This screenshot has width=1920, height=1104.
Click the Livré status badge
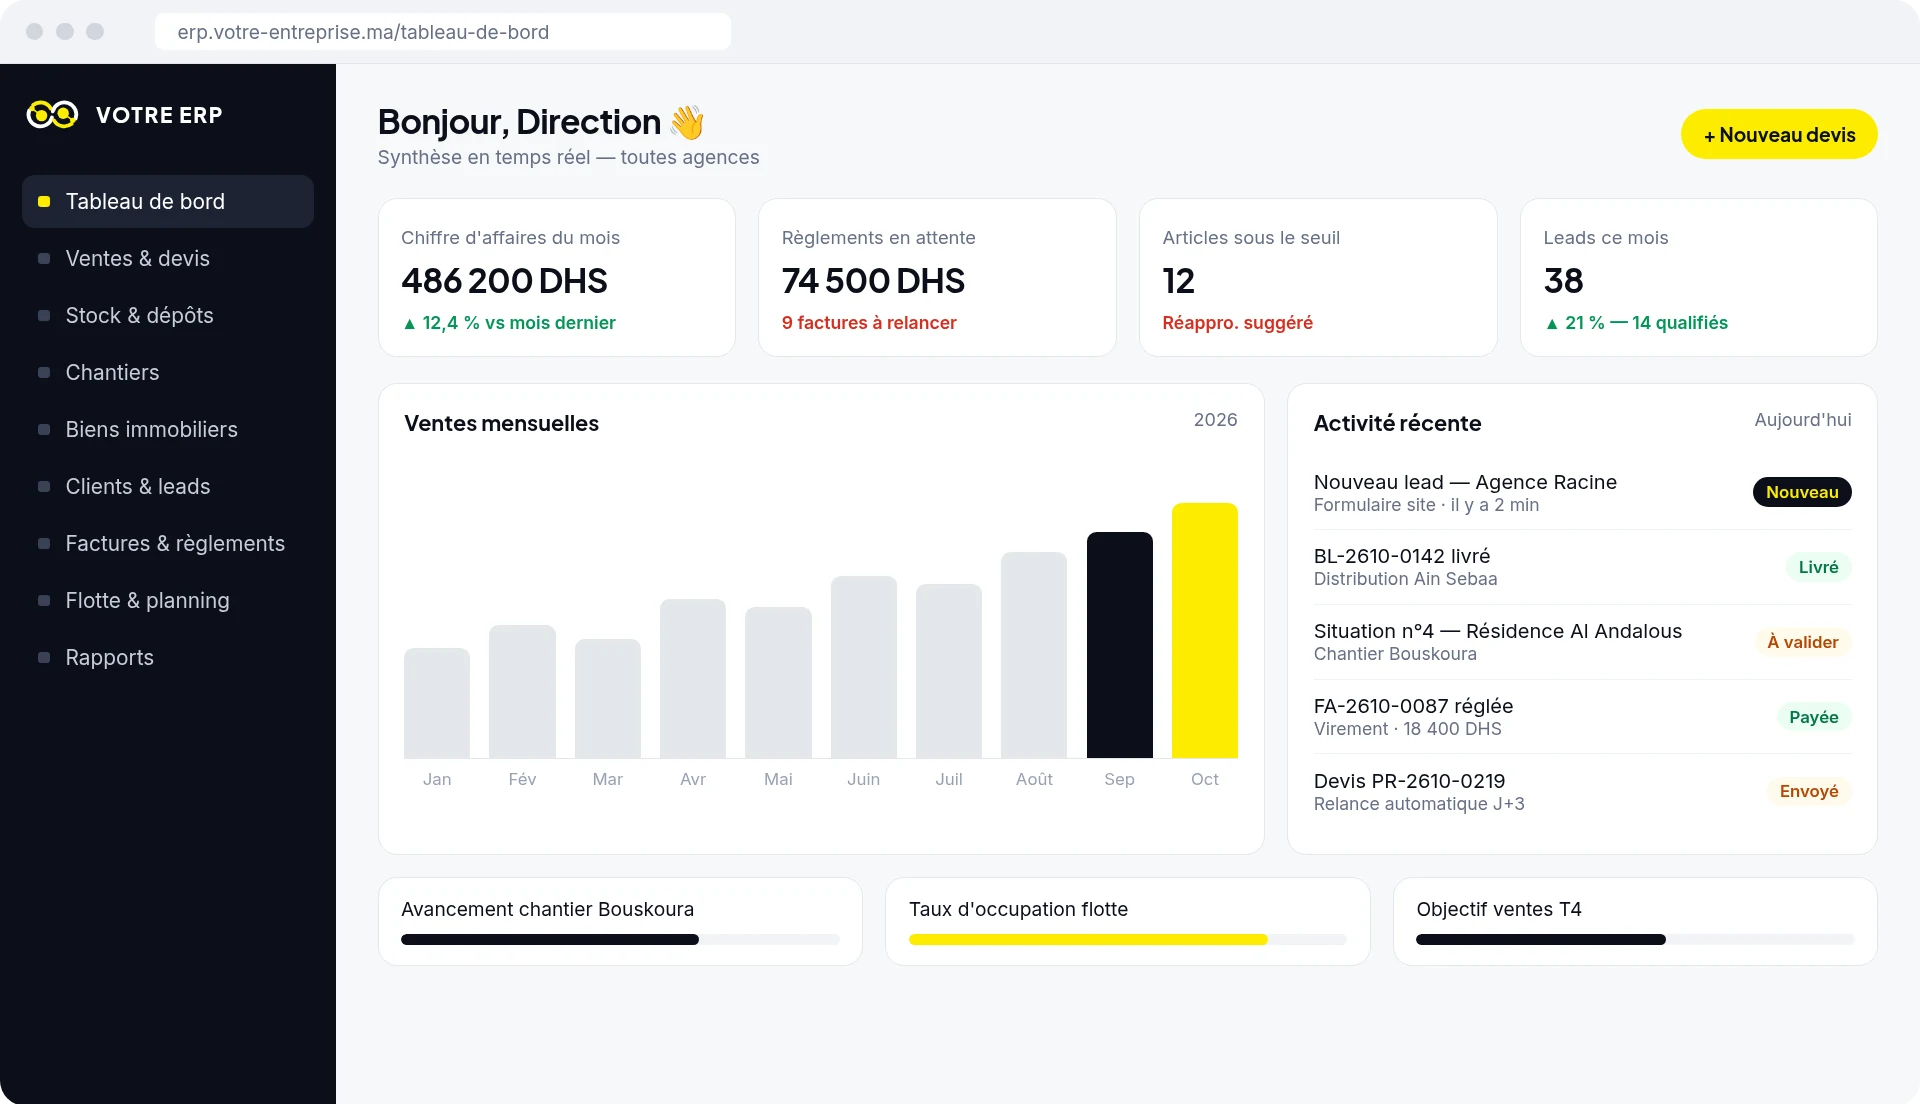click(1818, 567)
